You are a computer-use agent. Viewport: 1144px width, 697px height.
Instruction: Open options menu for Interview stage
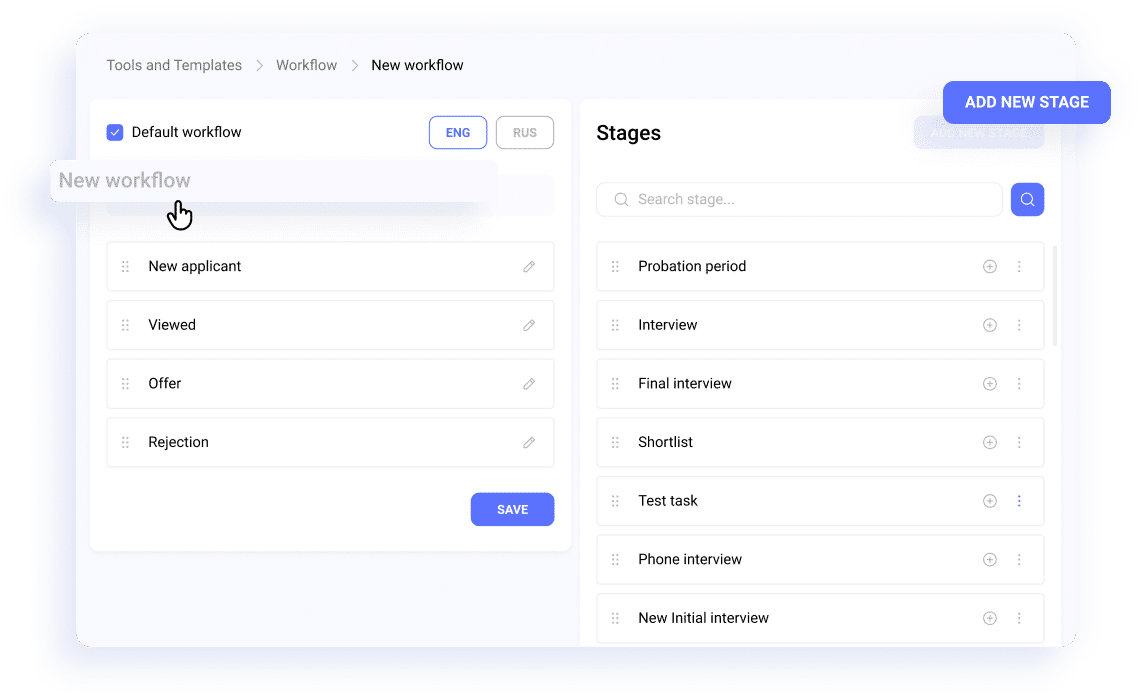[1019, 325]
